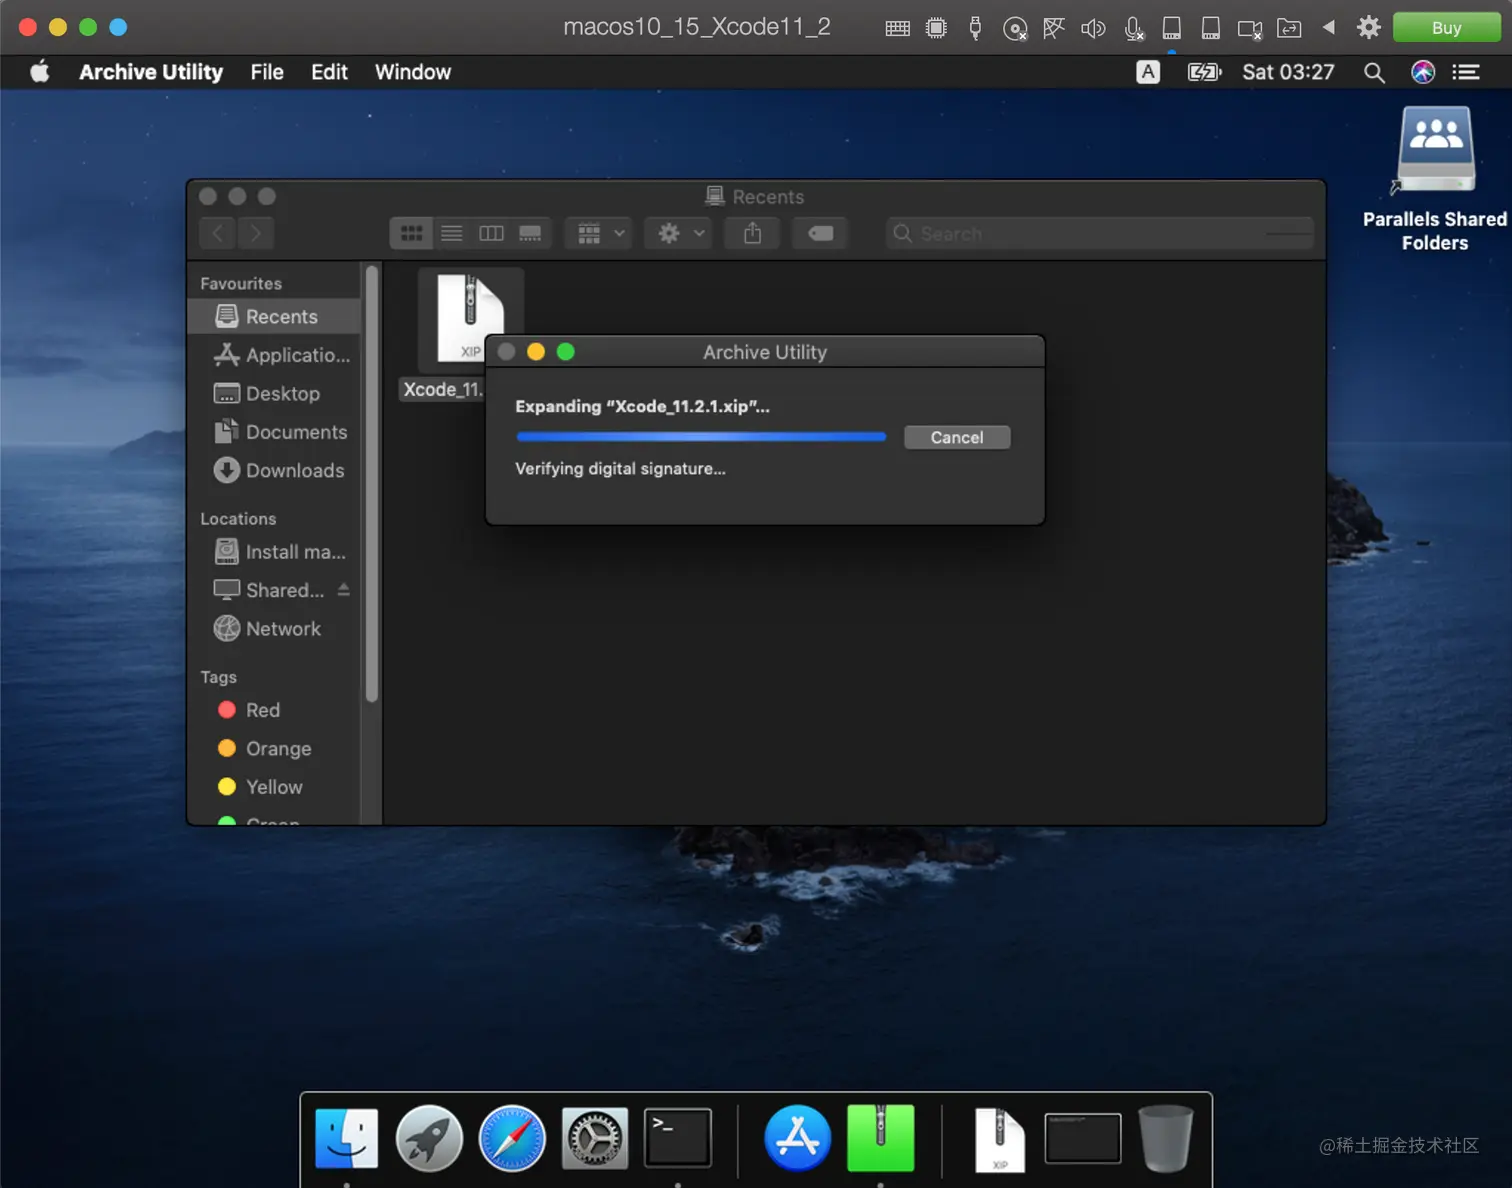The height and width of the screenshot is (1188, 1512).
Task: Open Siri from the menu bar
Action: 1423,72
